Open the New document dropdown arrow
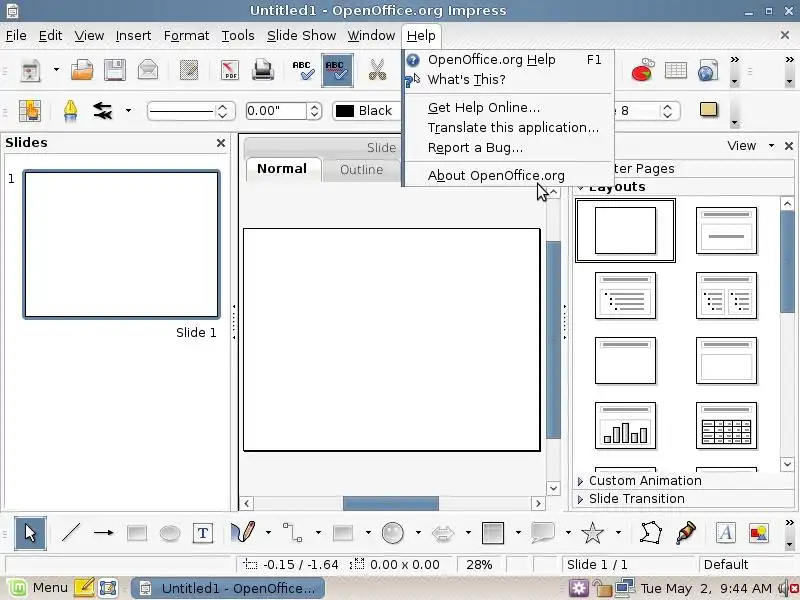 (x=56, y=70)
